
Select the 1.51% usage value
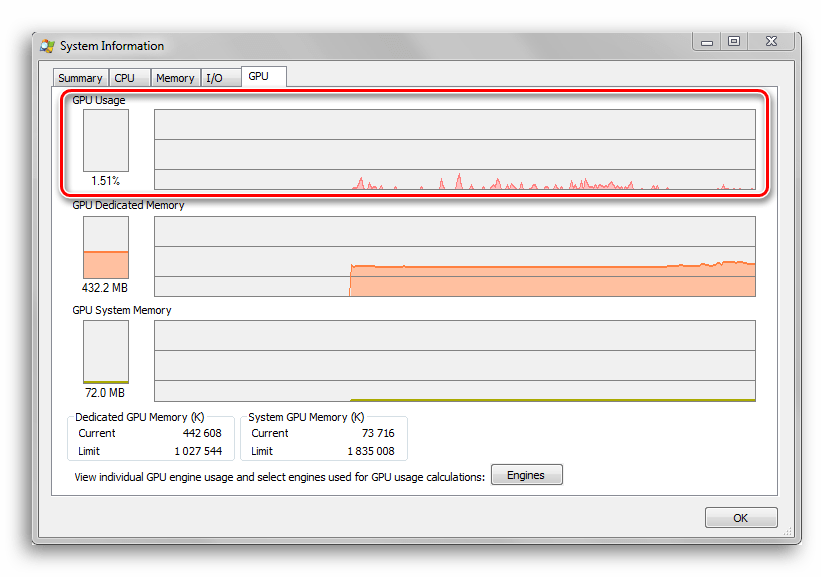pyautogui.click(x=105, y=181)
